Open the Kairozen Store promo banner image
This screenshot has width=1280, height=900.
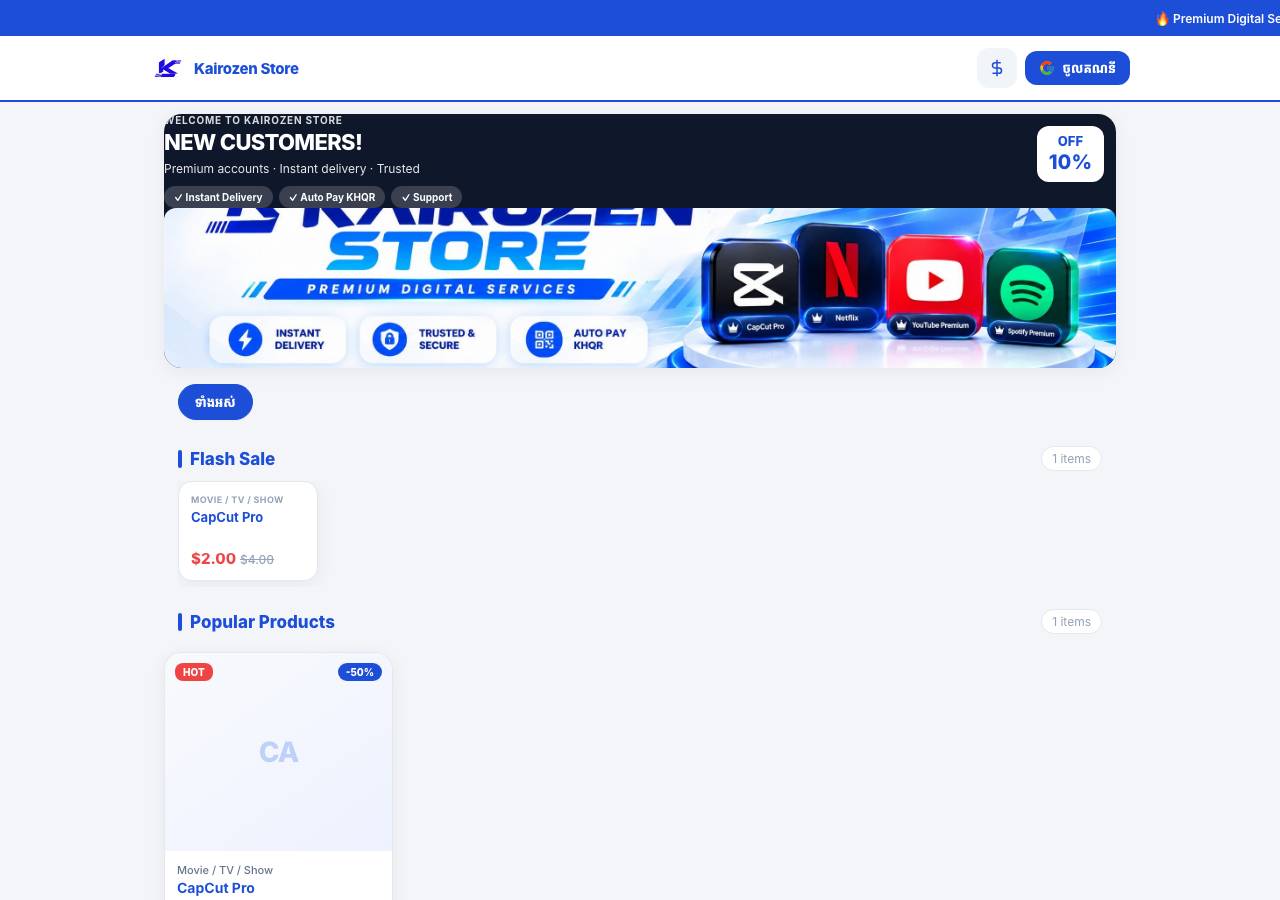coord(640,288)
